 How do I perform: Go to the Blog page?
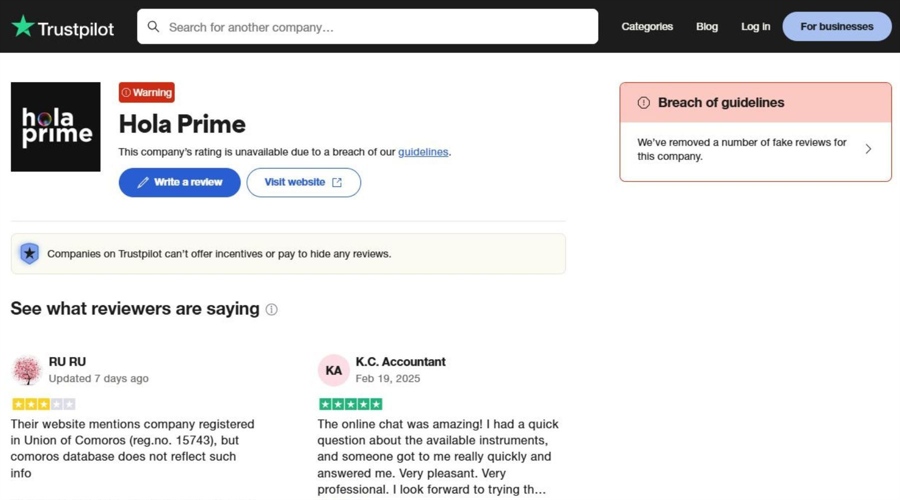click(707, 26)
